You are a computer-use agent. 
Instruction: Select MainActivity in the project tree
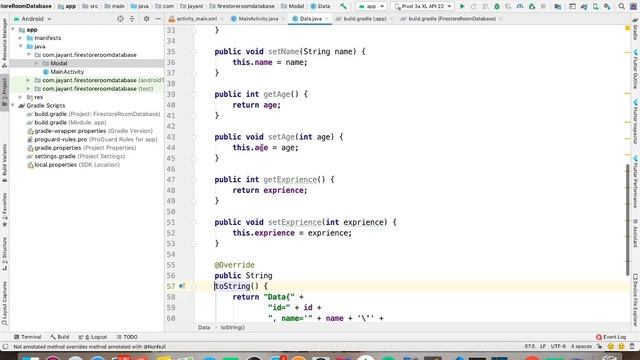coord(67,72)
